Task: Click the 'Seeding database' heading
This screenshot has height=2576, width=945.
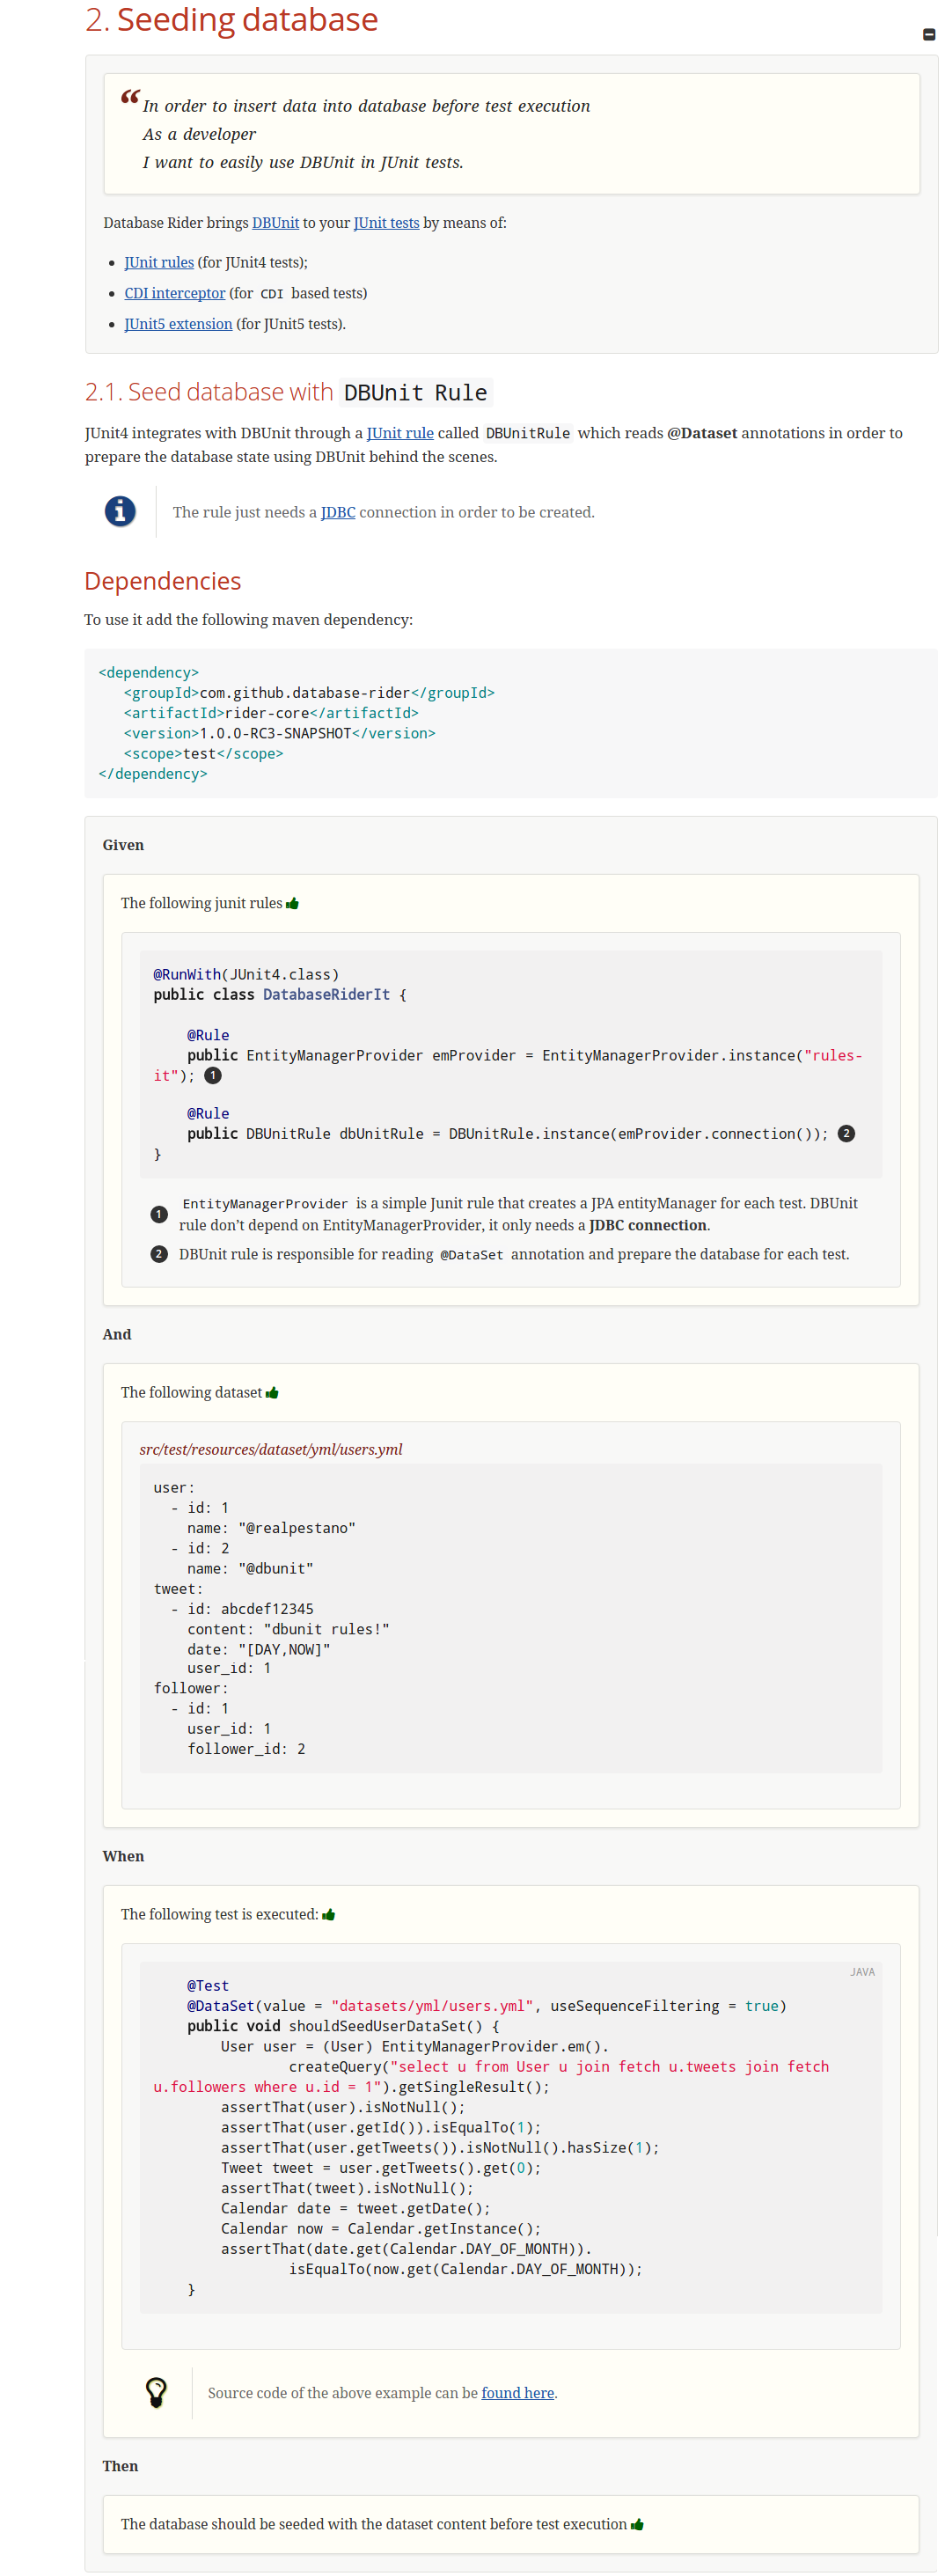Action: 232,20
